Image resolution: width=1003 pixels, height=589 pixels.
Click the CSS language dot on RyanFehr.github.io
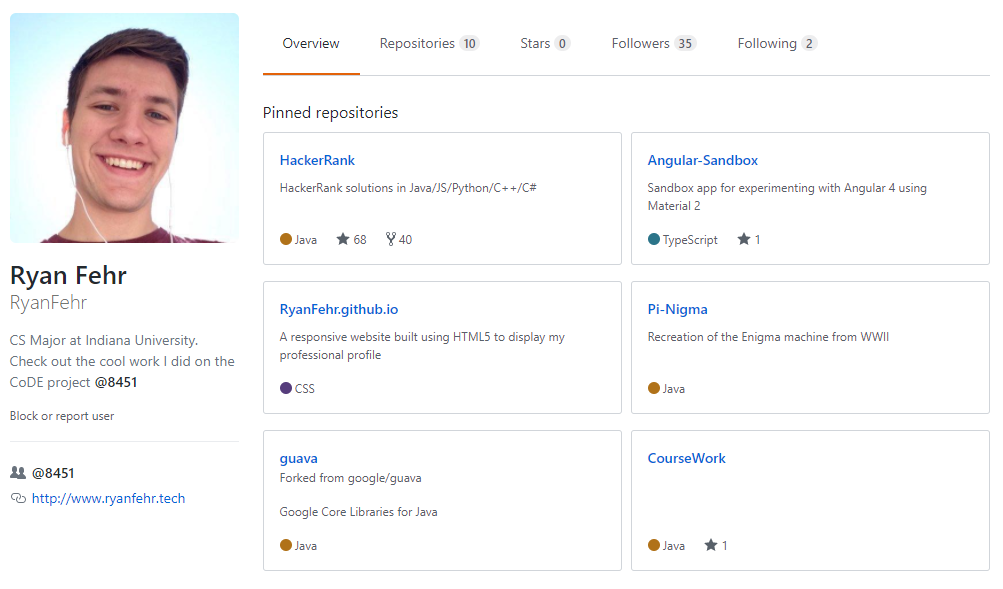click(x=285, y=388)
